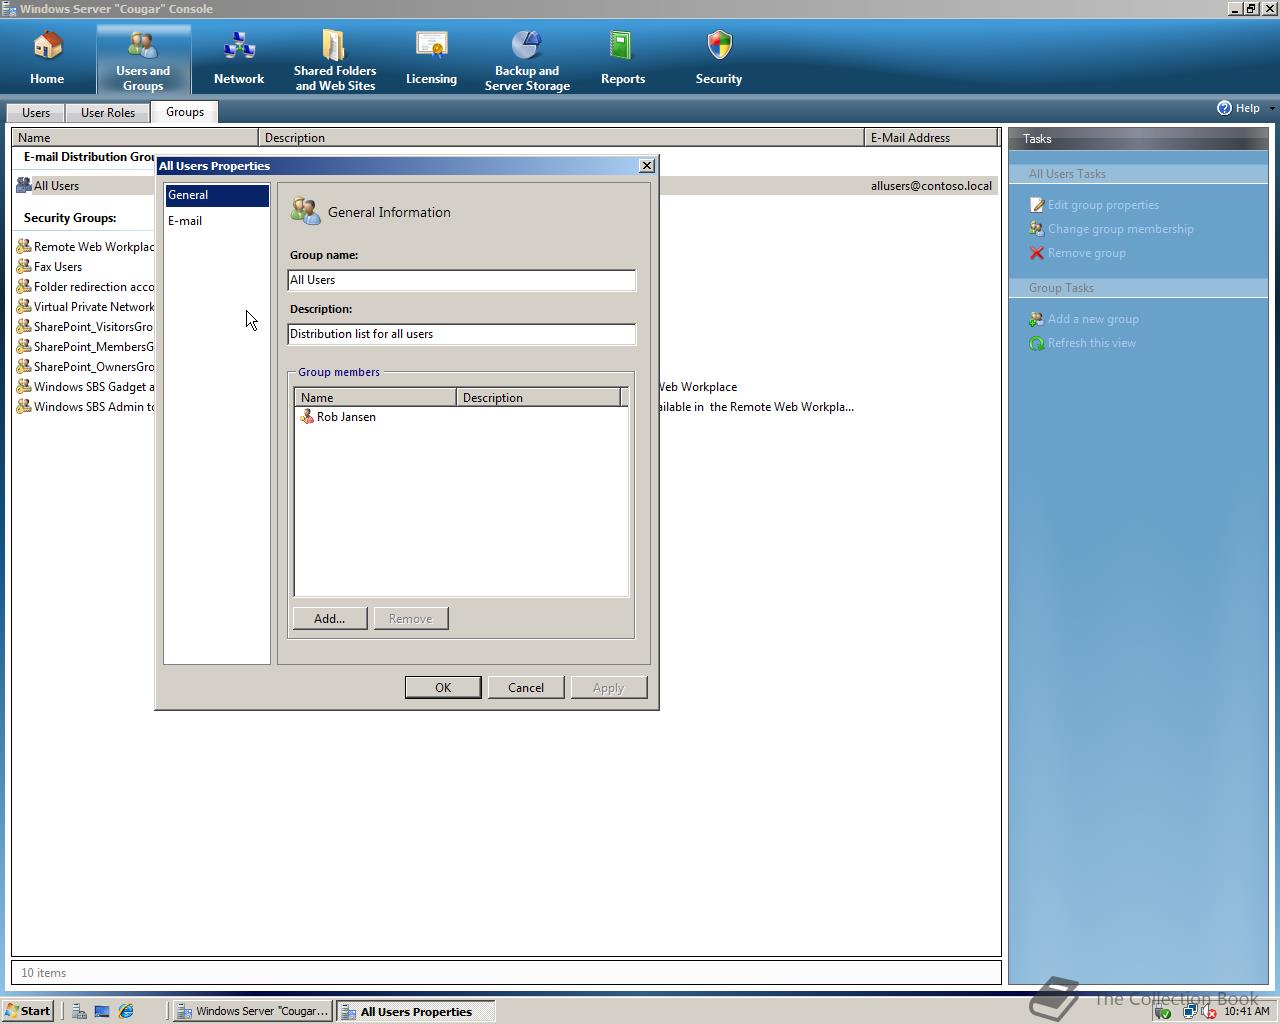Click the OK button
Image resolution: width=1280 pixels, height=1024 pixels.
point(443,688)
